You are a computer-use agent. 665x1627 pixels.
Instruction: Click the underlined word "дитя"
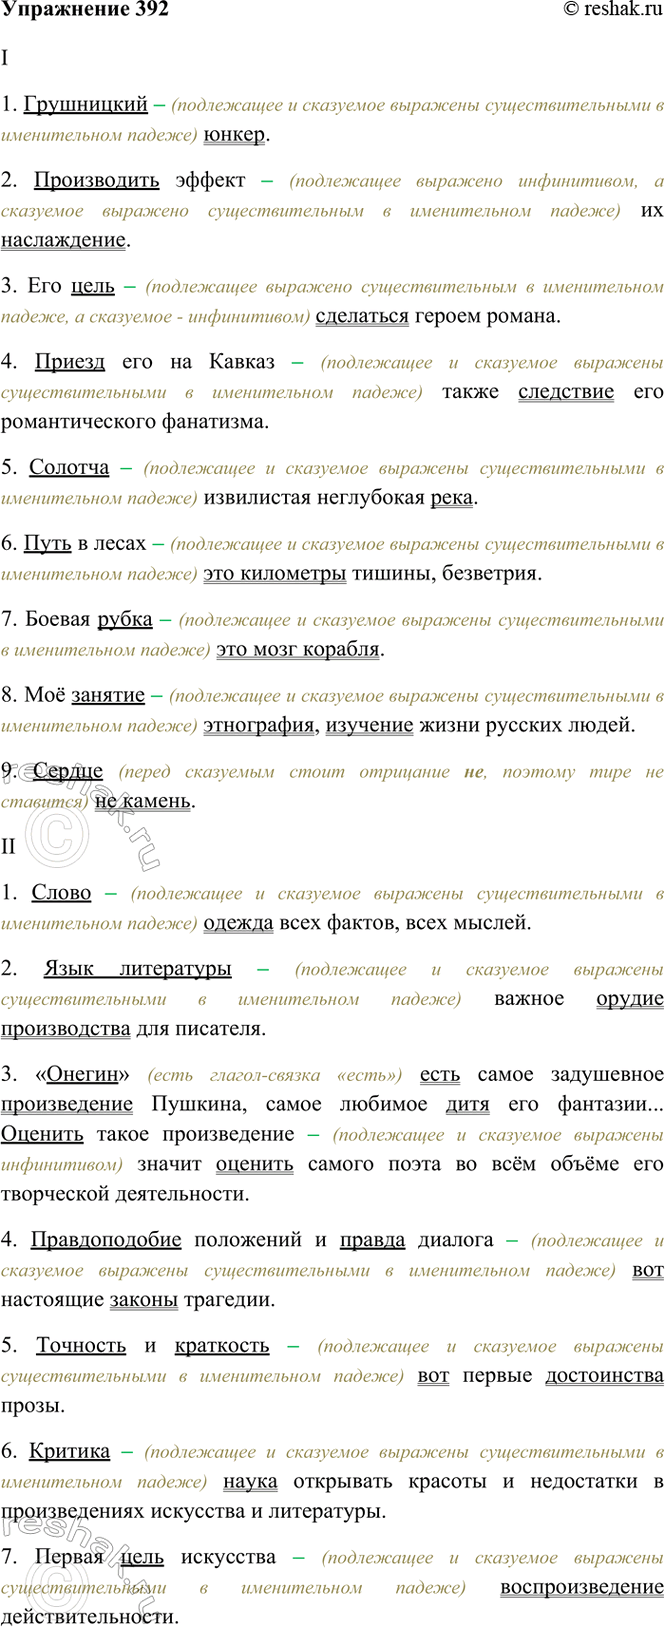click(467, 1105)
